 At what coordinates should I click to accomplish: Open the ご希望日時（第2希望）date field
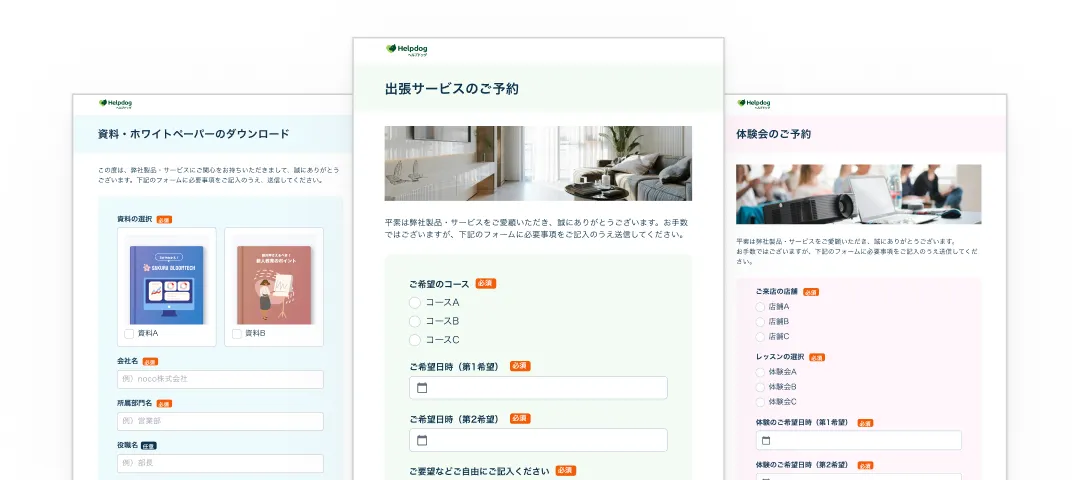(x=538, y=440)
